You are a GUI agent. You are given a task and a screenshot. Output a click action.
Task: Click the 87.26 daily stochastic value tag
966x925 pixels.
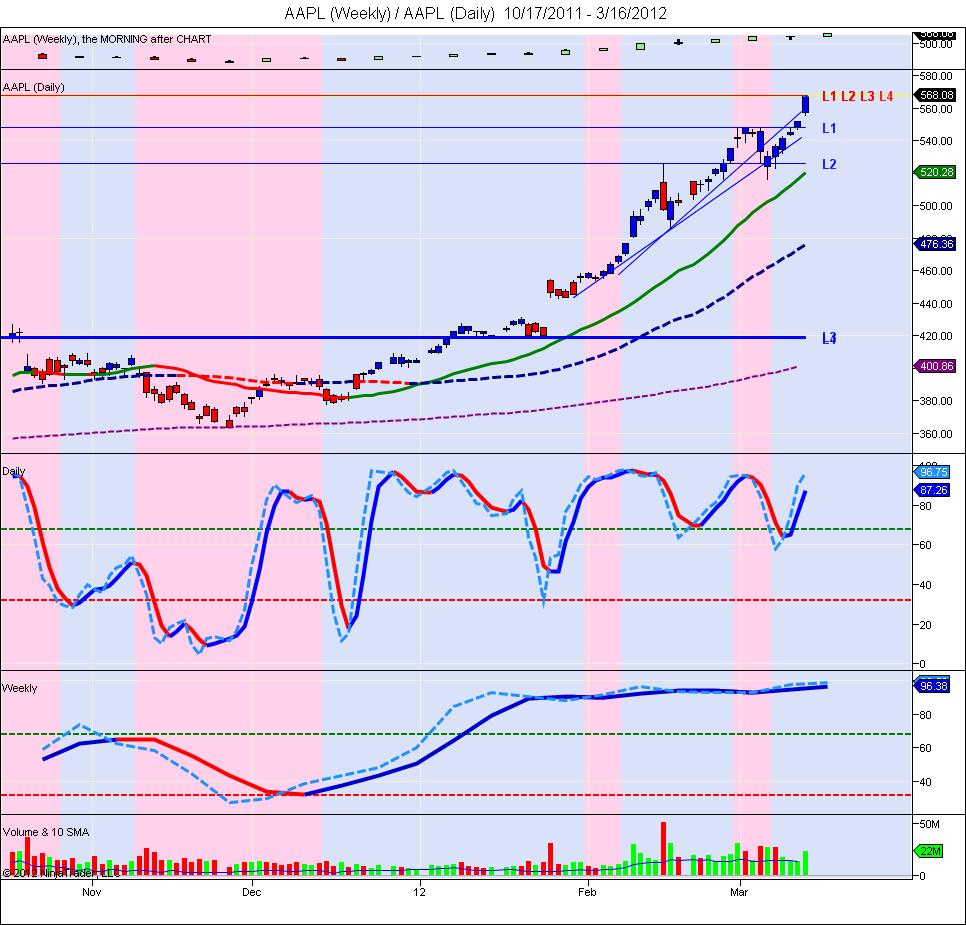click(933, 490)
